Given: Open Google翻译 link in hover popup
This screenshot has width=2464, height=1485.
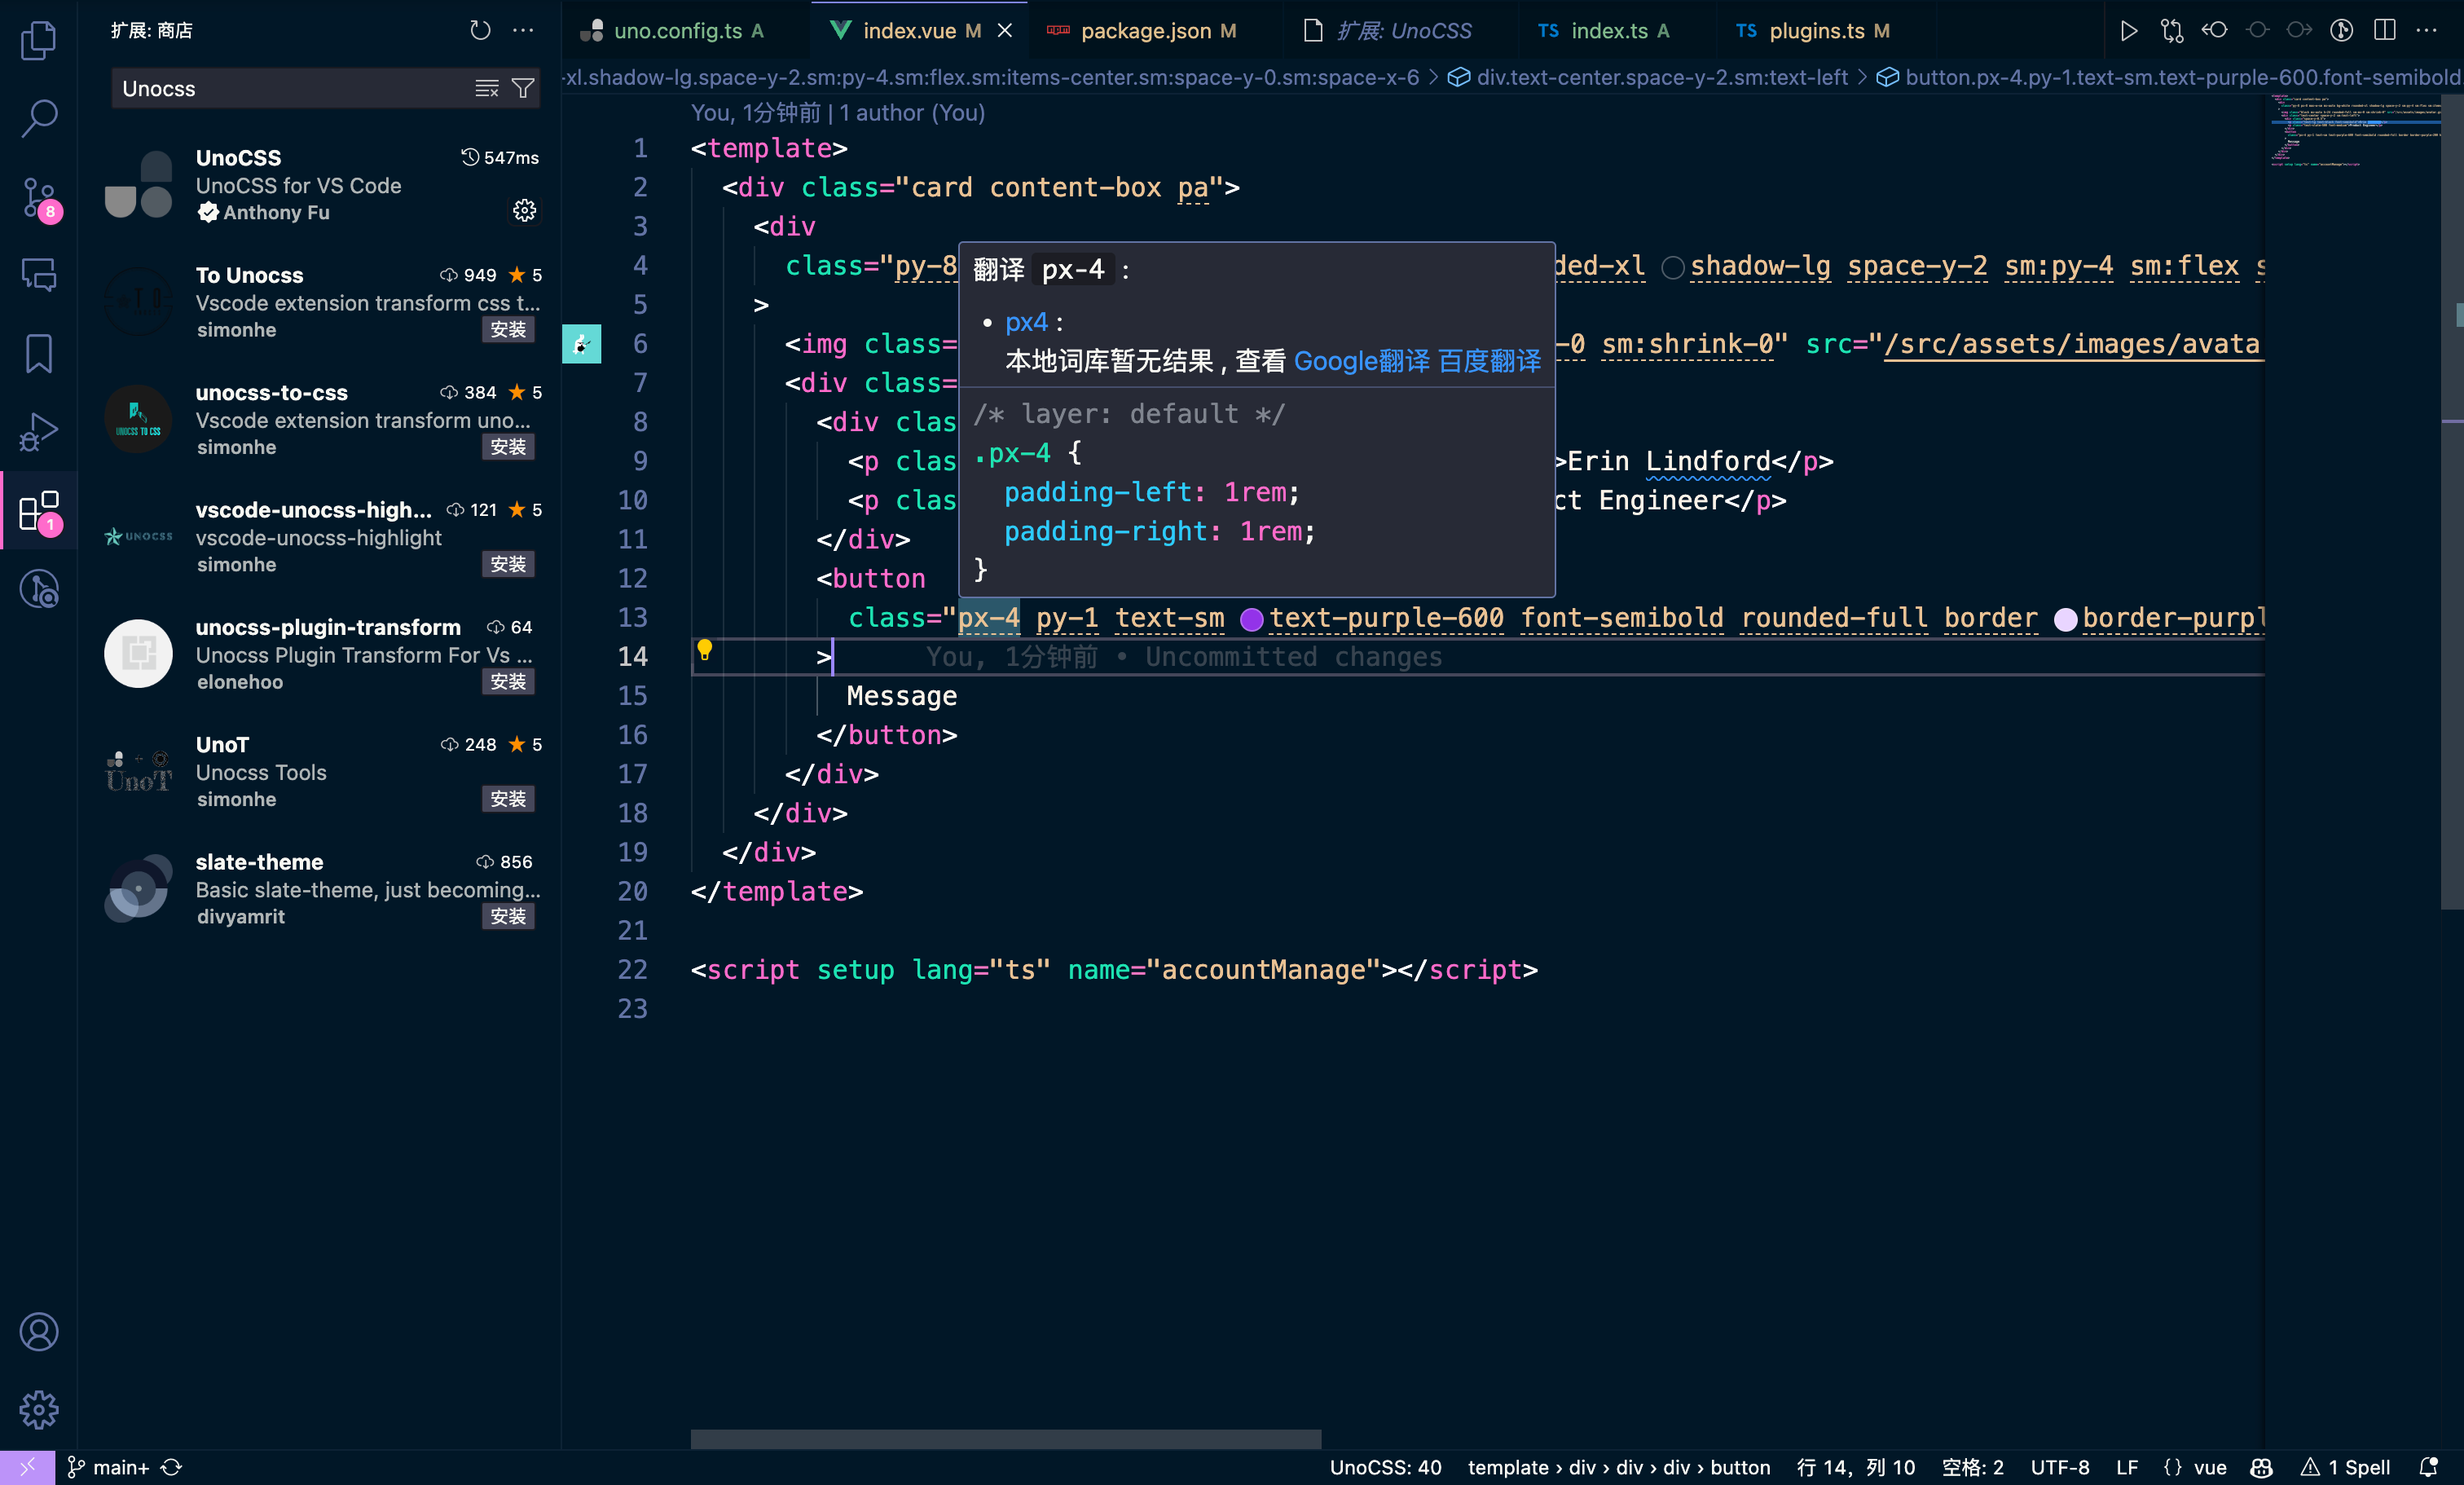Looking at the screenshot, I should tap(1361, 361).
